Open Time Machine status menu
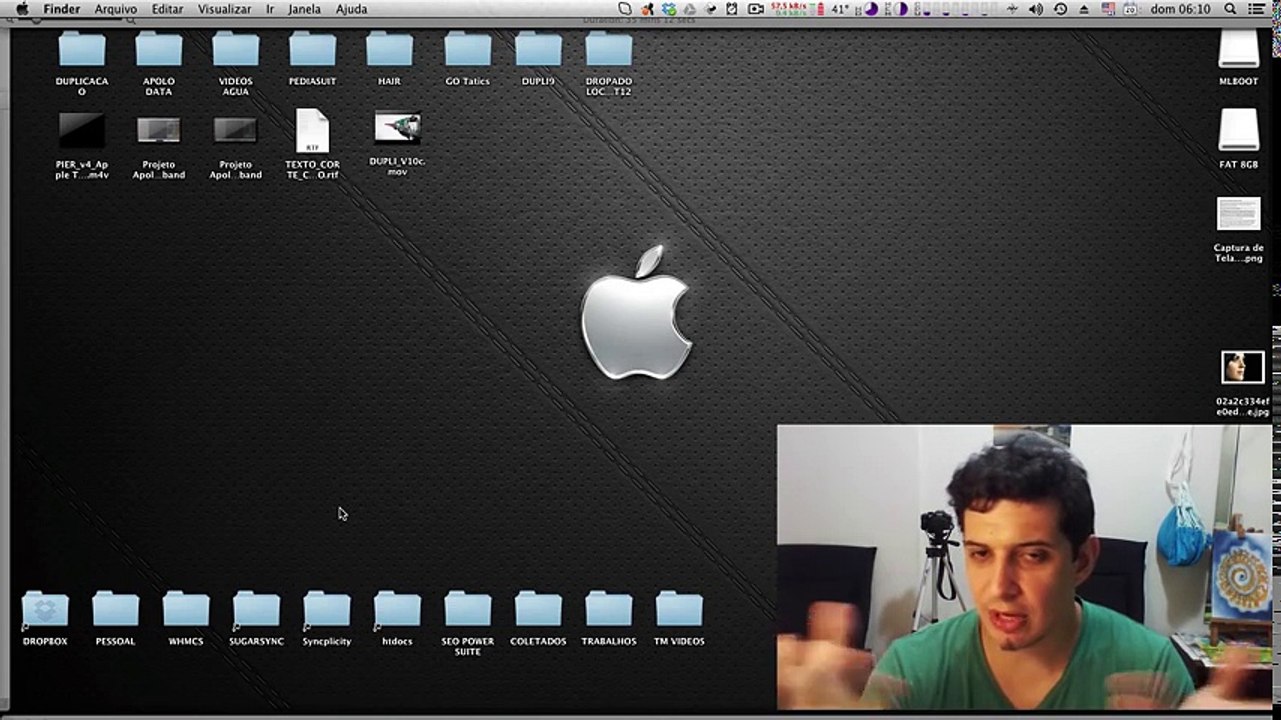The height and width of the screenshot is (720, 1281). (1060, 9)
